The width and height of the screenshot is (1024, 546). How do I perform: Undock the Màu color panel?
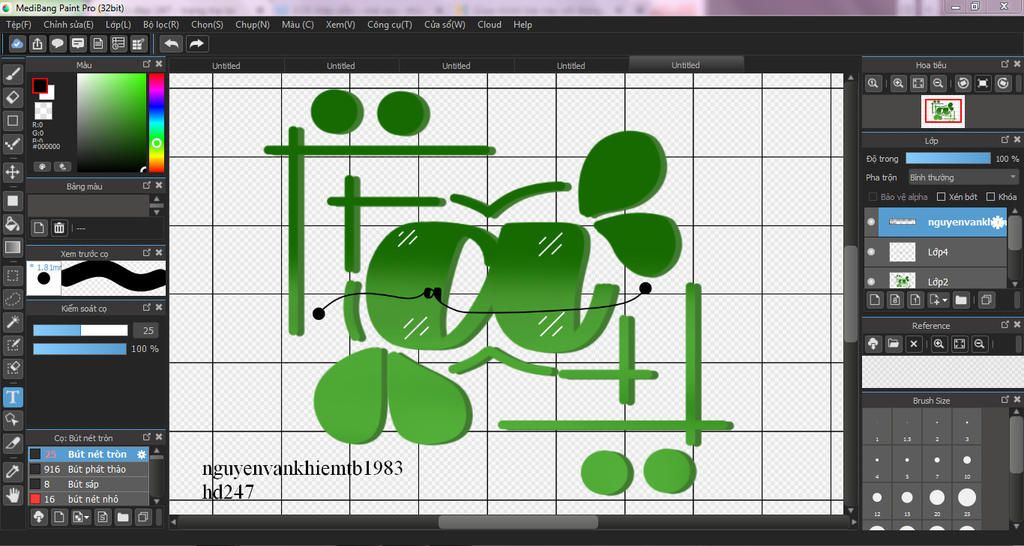pyautogui.click(x=147, y=65)
